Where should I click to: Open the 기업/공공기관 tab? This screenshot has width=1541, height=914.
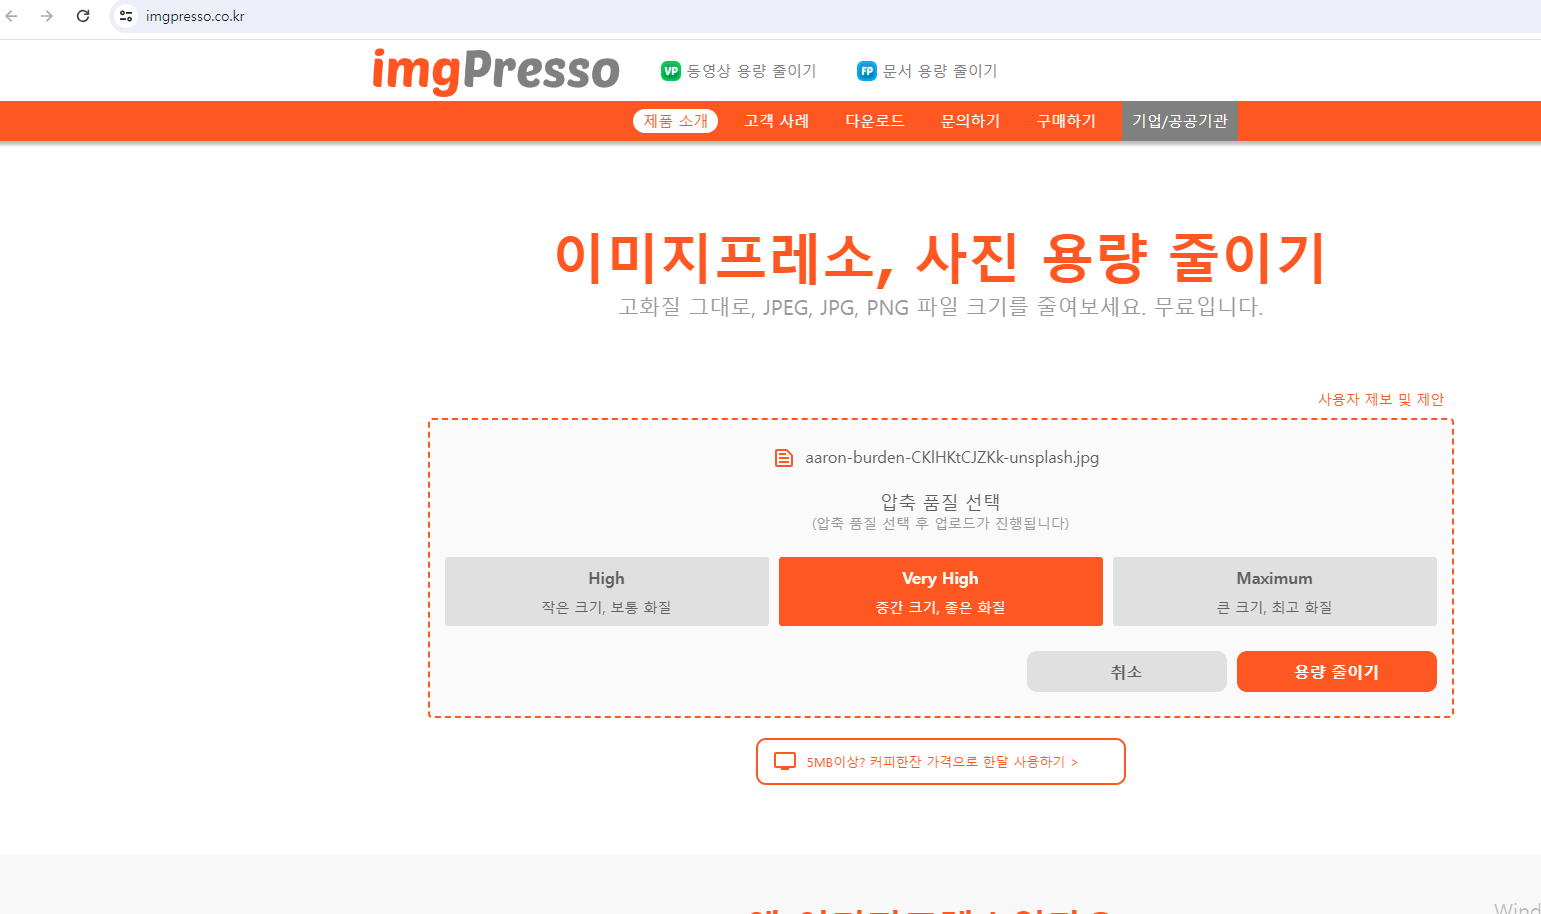click(1180, 121)
